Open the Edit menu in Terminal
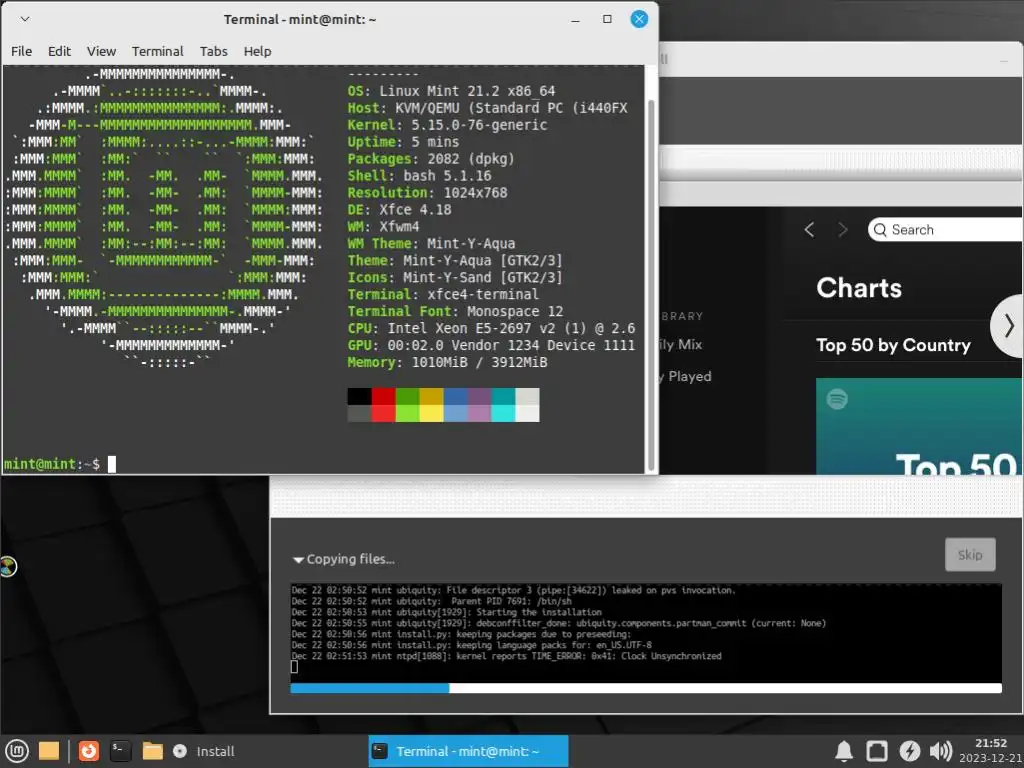The height and width of the screenshot is (768, 1024). 59,51
